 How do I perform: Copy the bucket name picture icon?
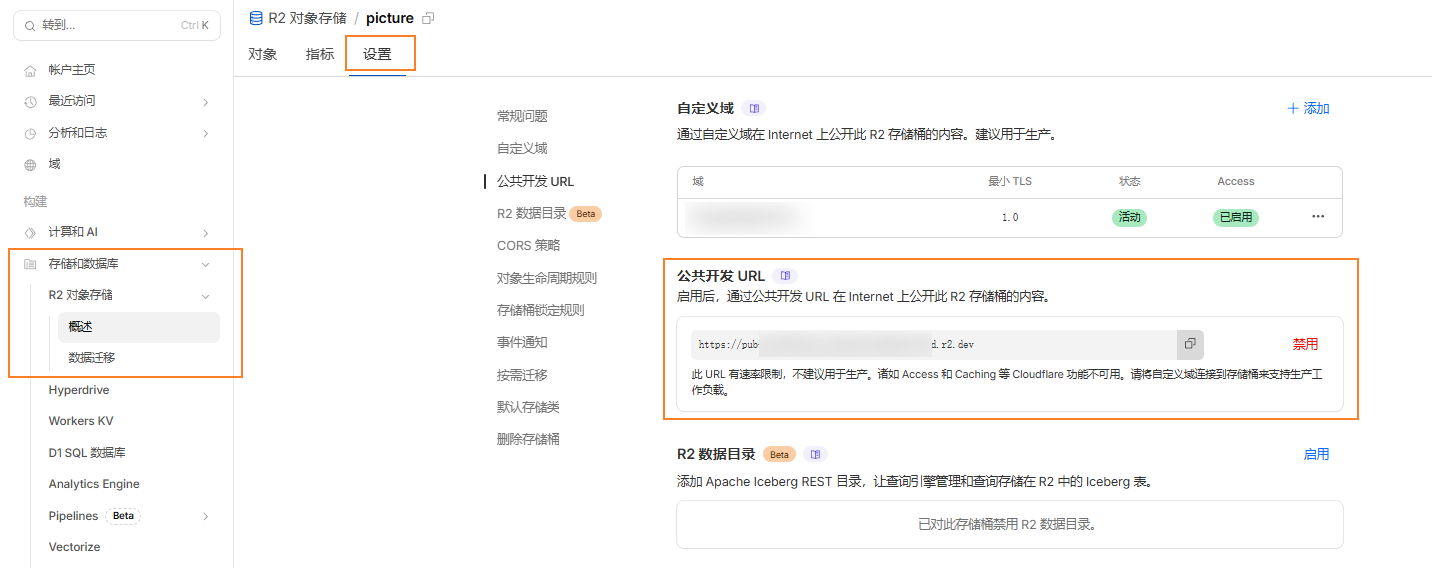(x=429, y=18)
